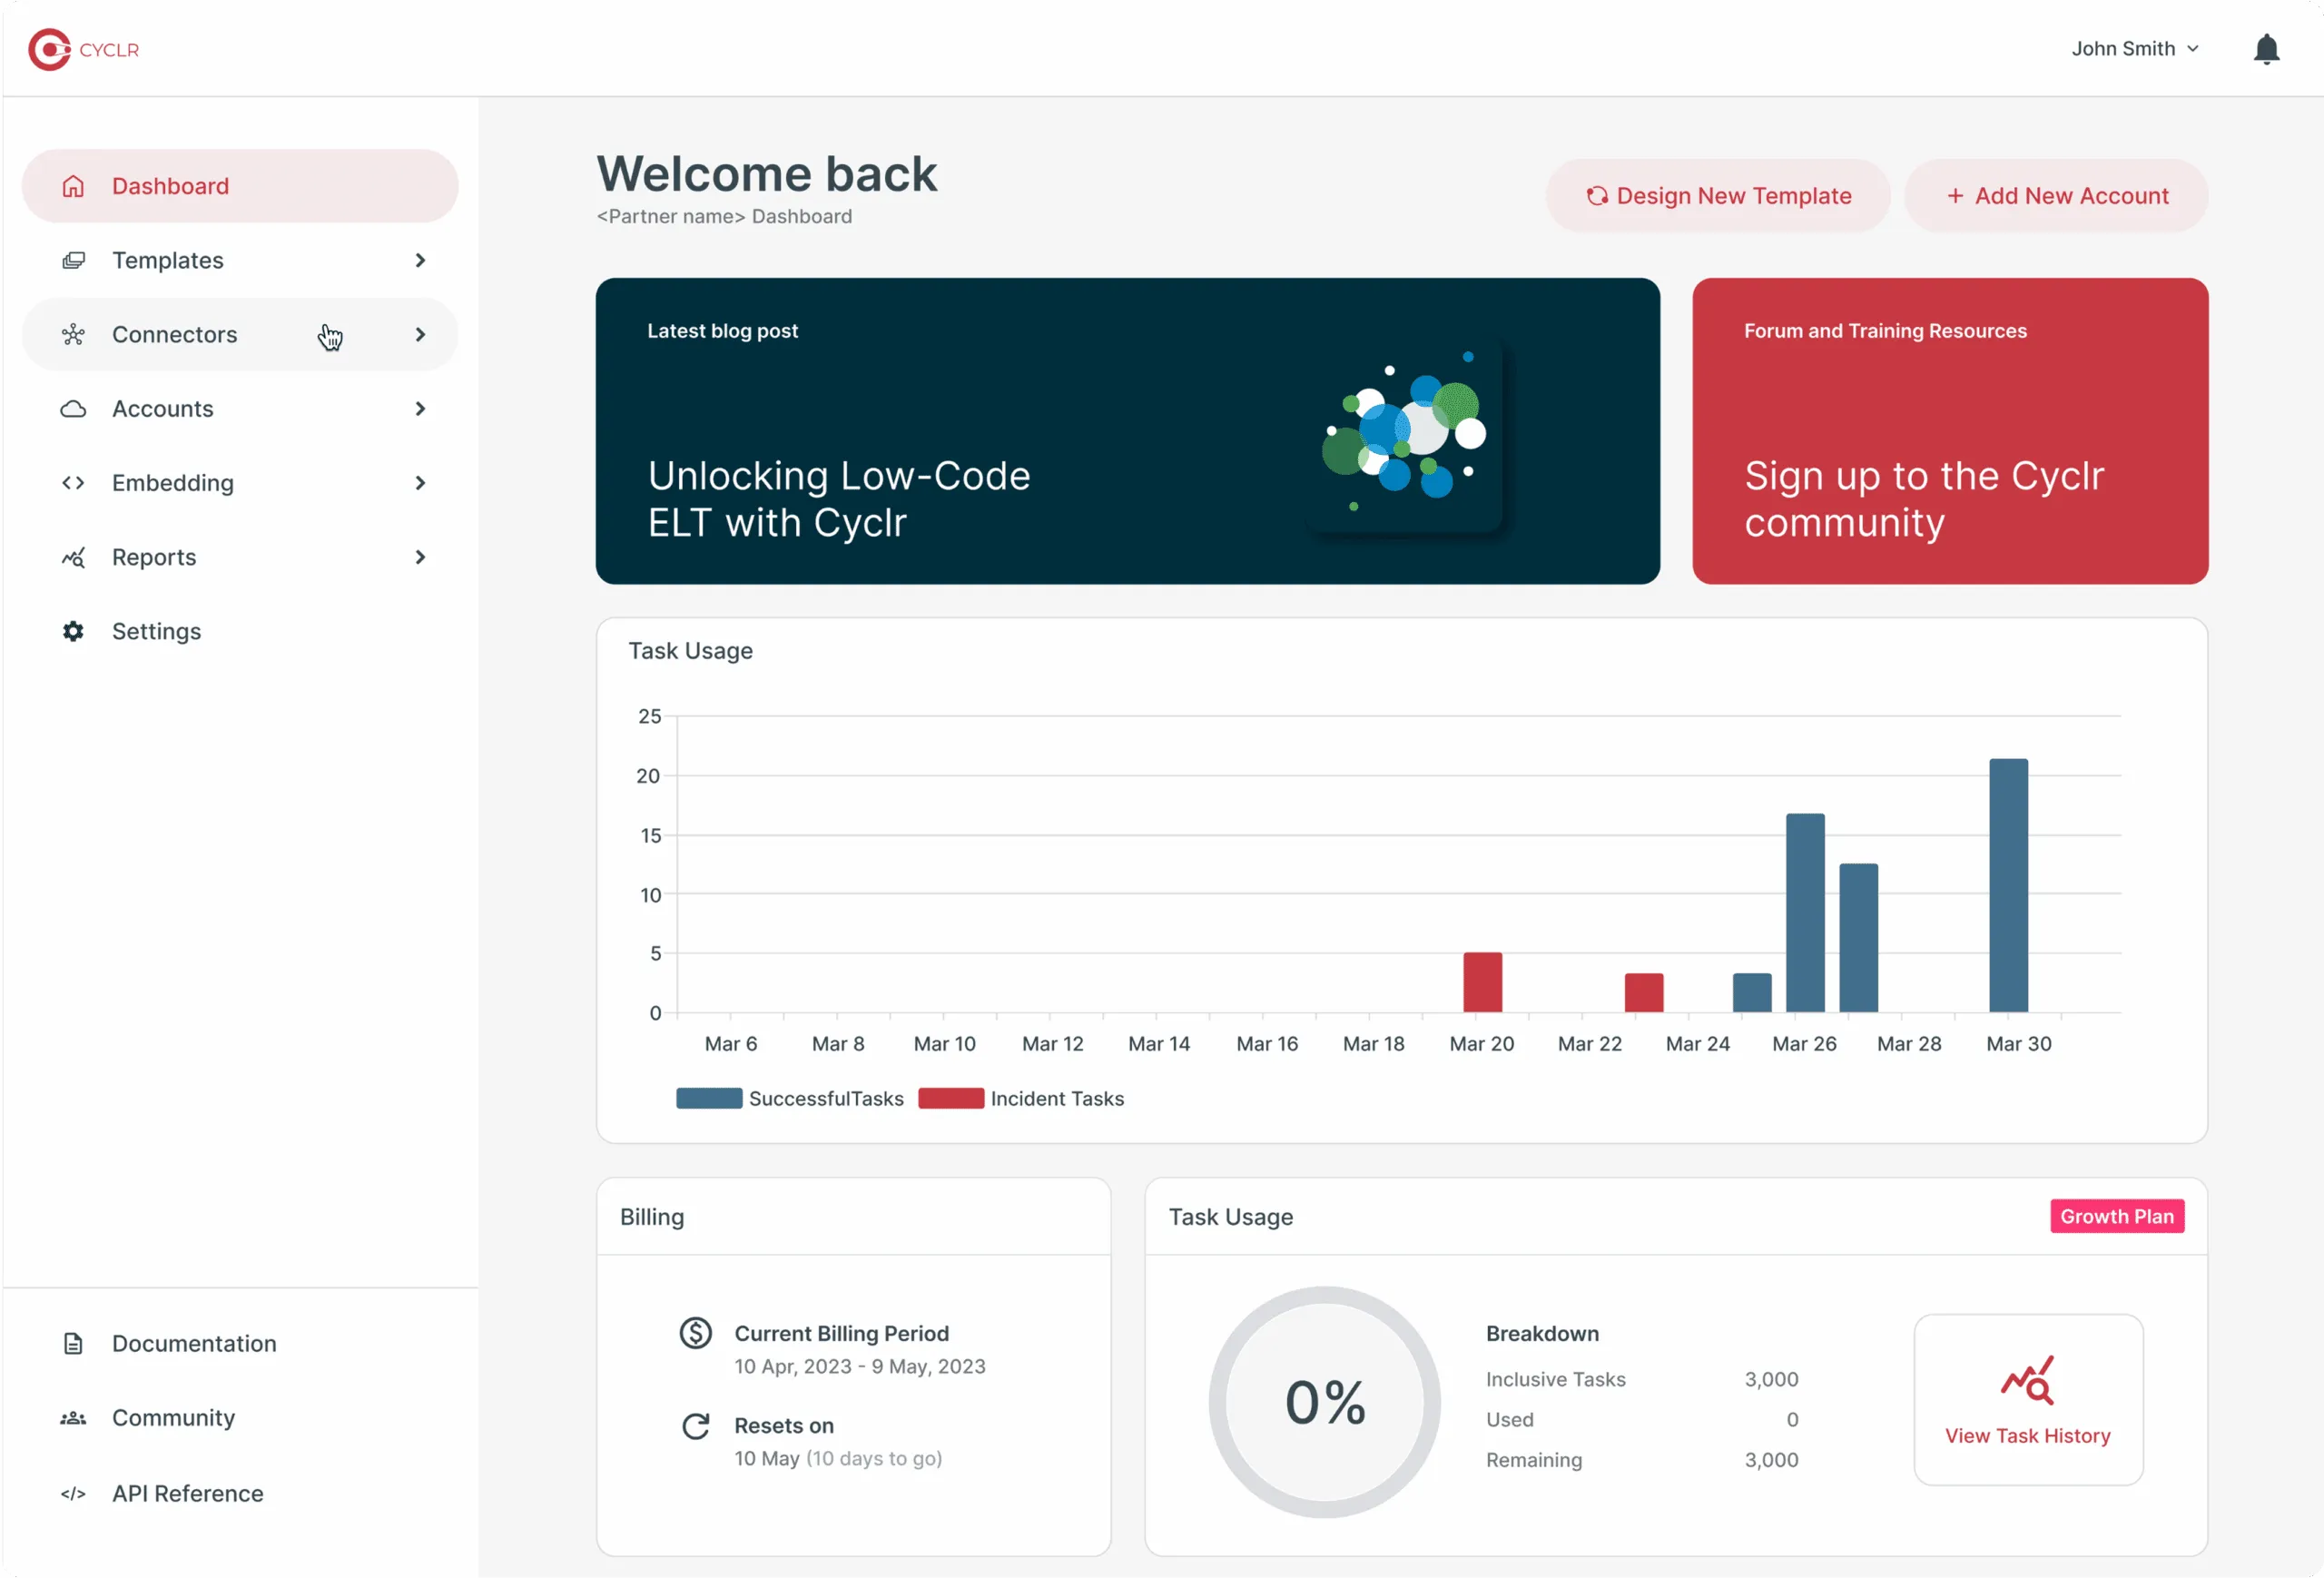Screen dimensions: 2324x1578
Task: Click the 0% task usage progress ring
Action: [x=1325, y=1402]
